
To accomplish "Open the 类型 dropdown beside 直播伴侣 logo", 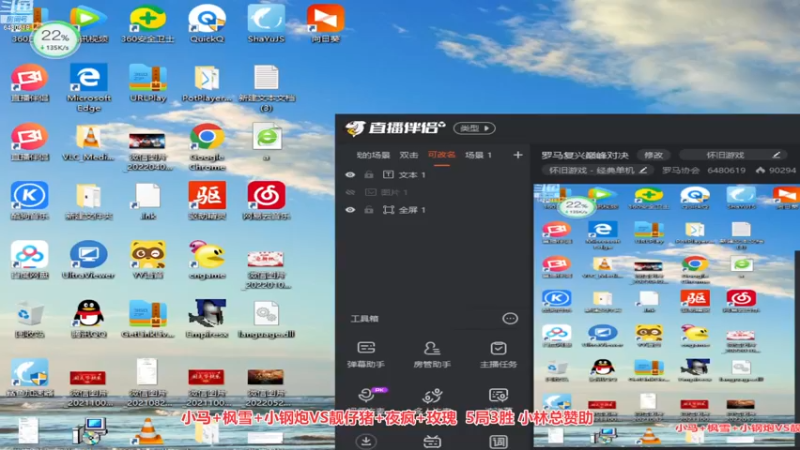I will click(474, 128).
